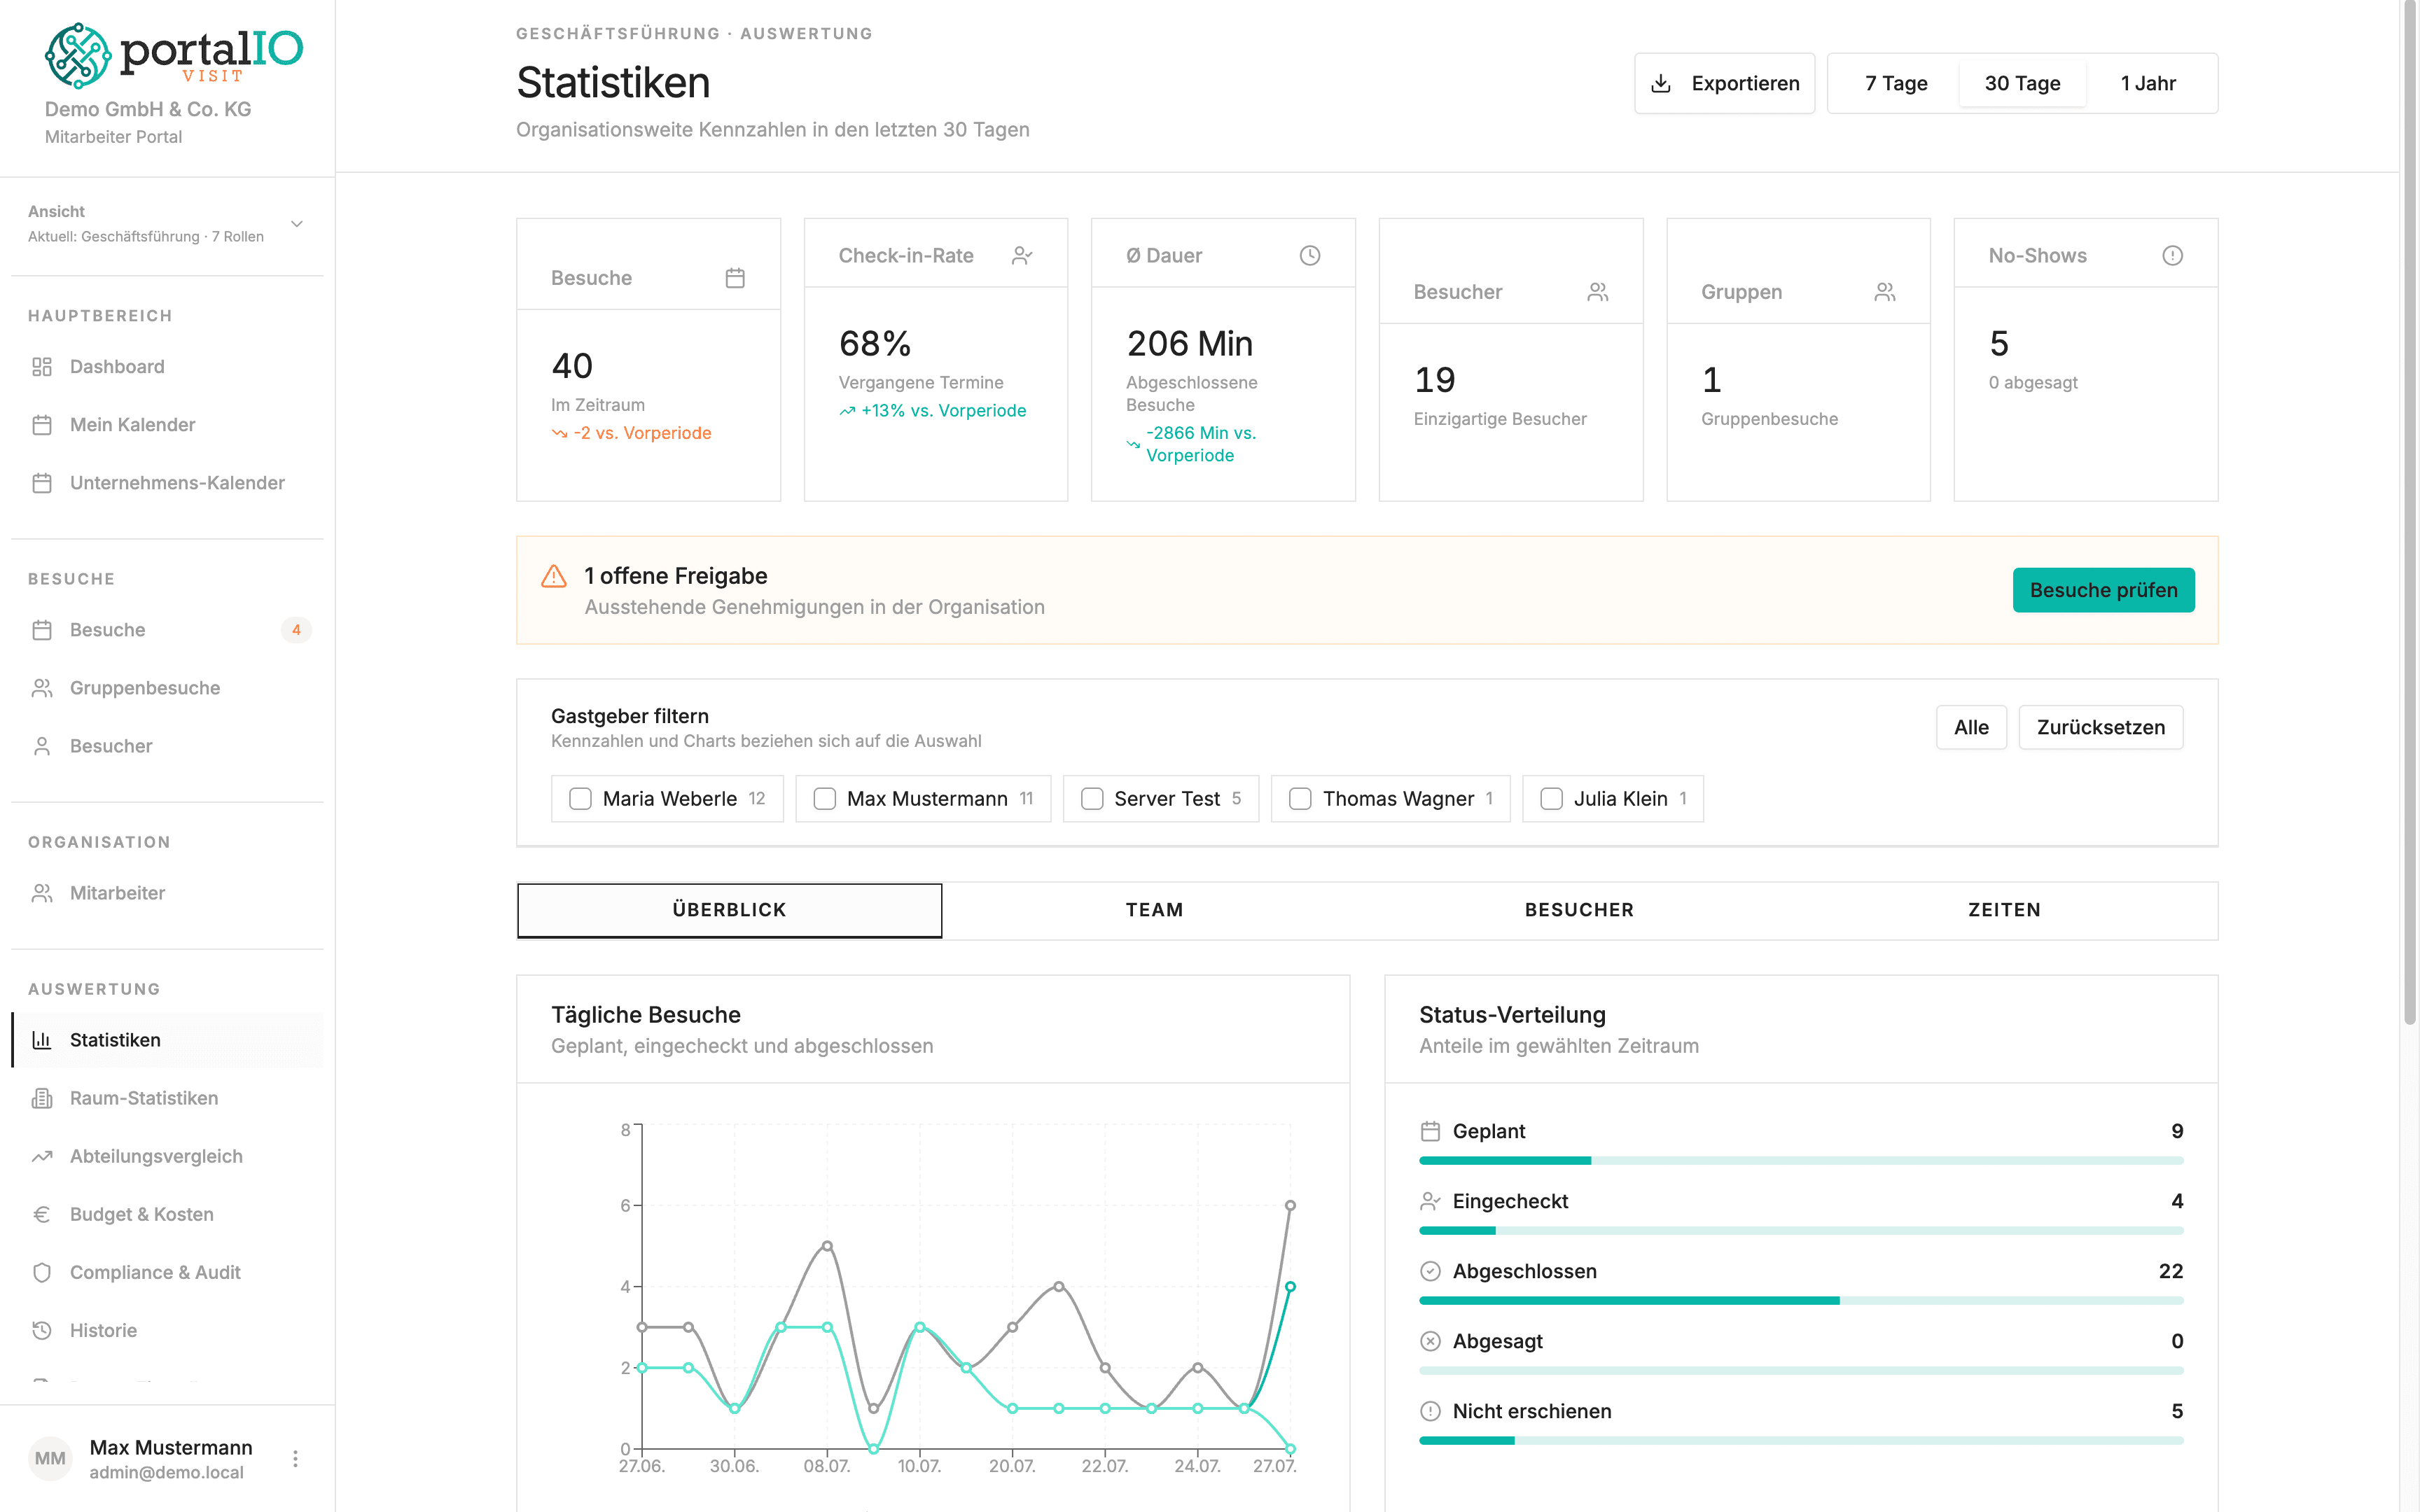Select the 7 Tage time range
The width and height of the screenshot is (2420, 1512).
point(1896,83)
